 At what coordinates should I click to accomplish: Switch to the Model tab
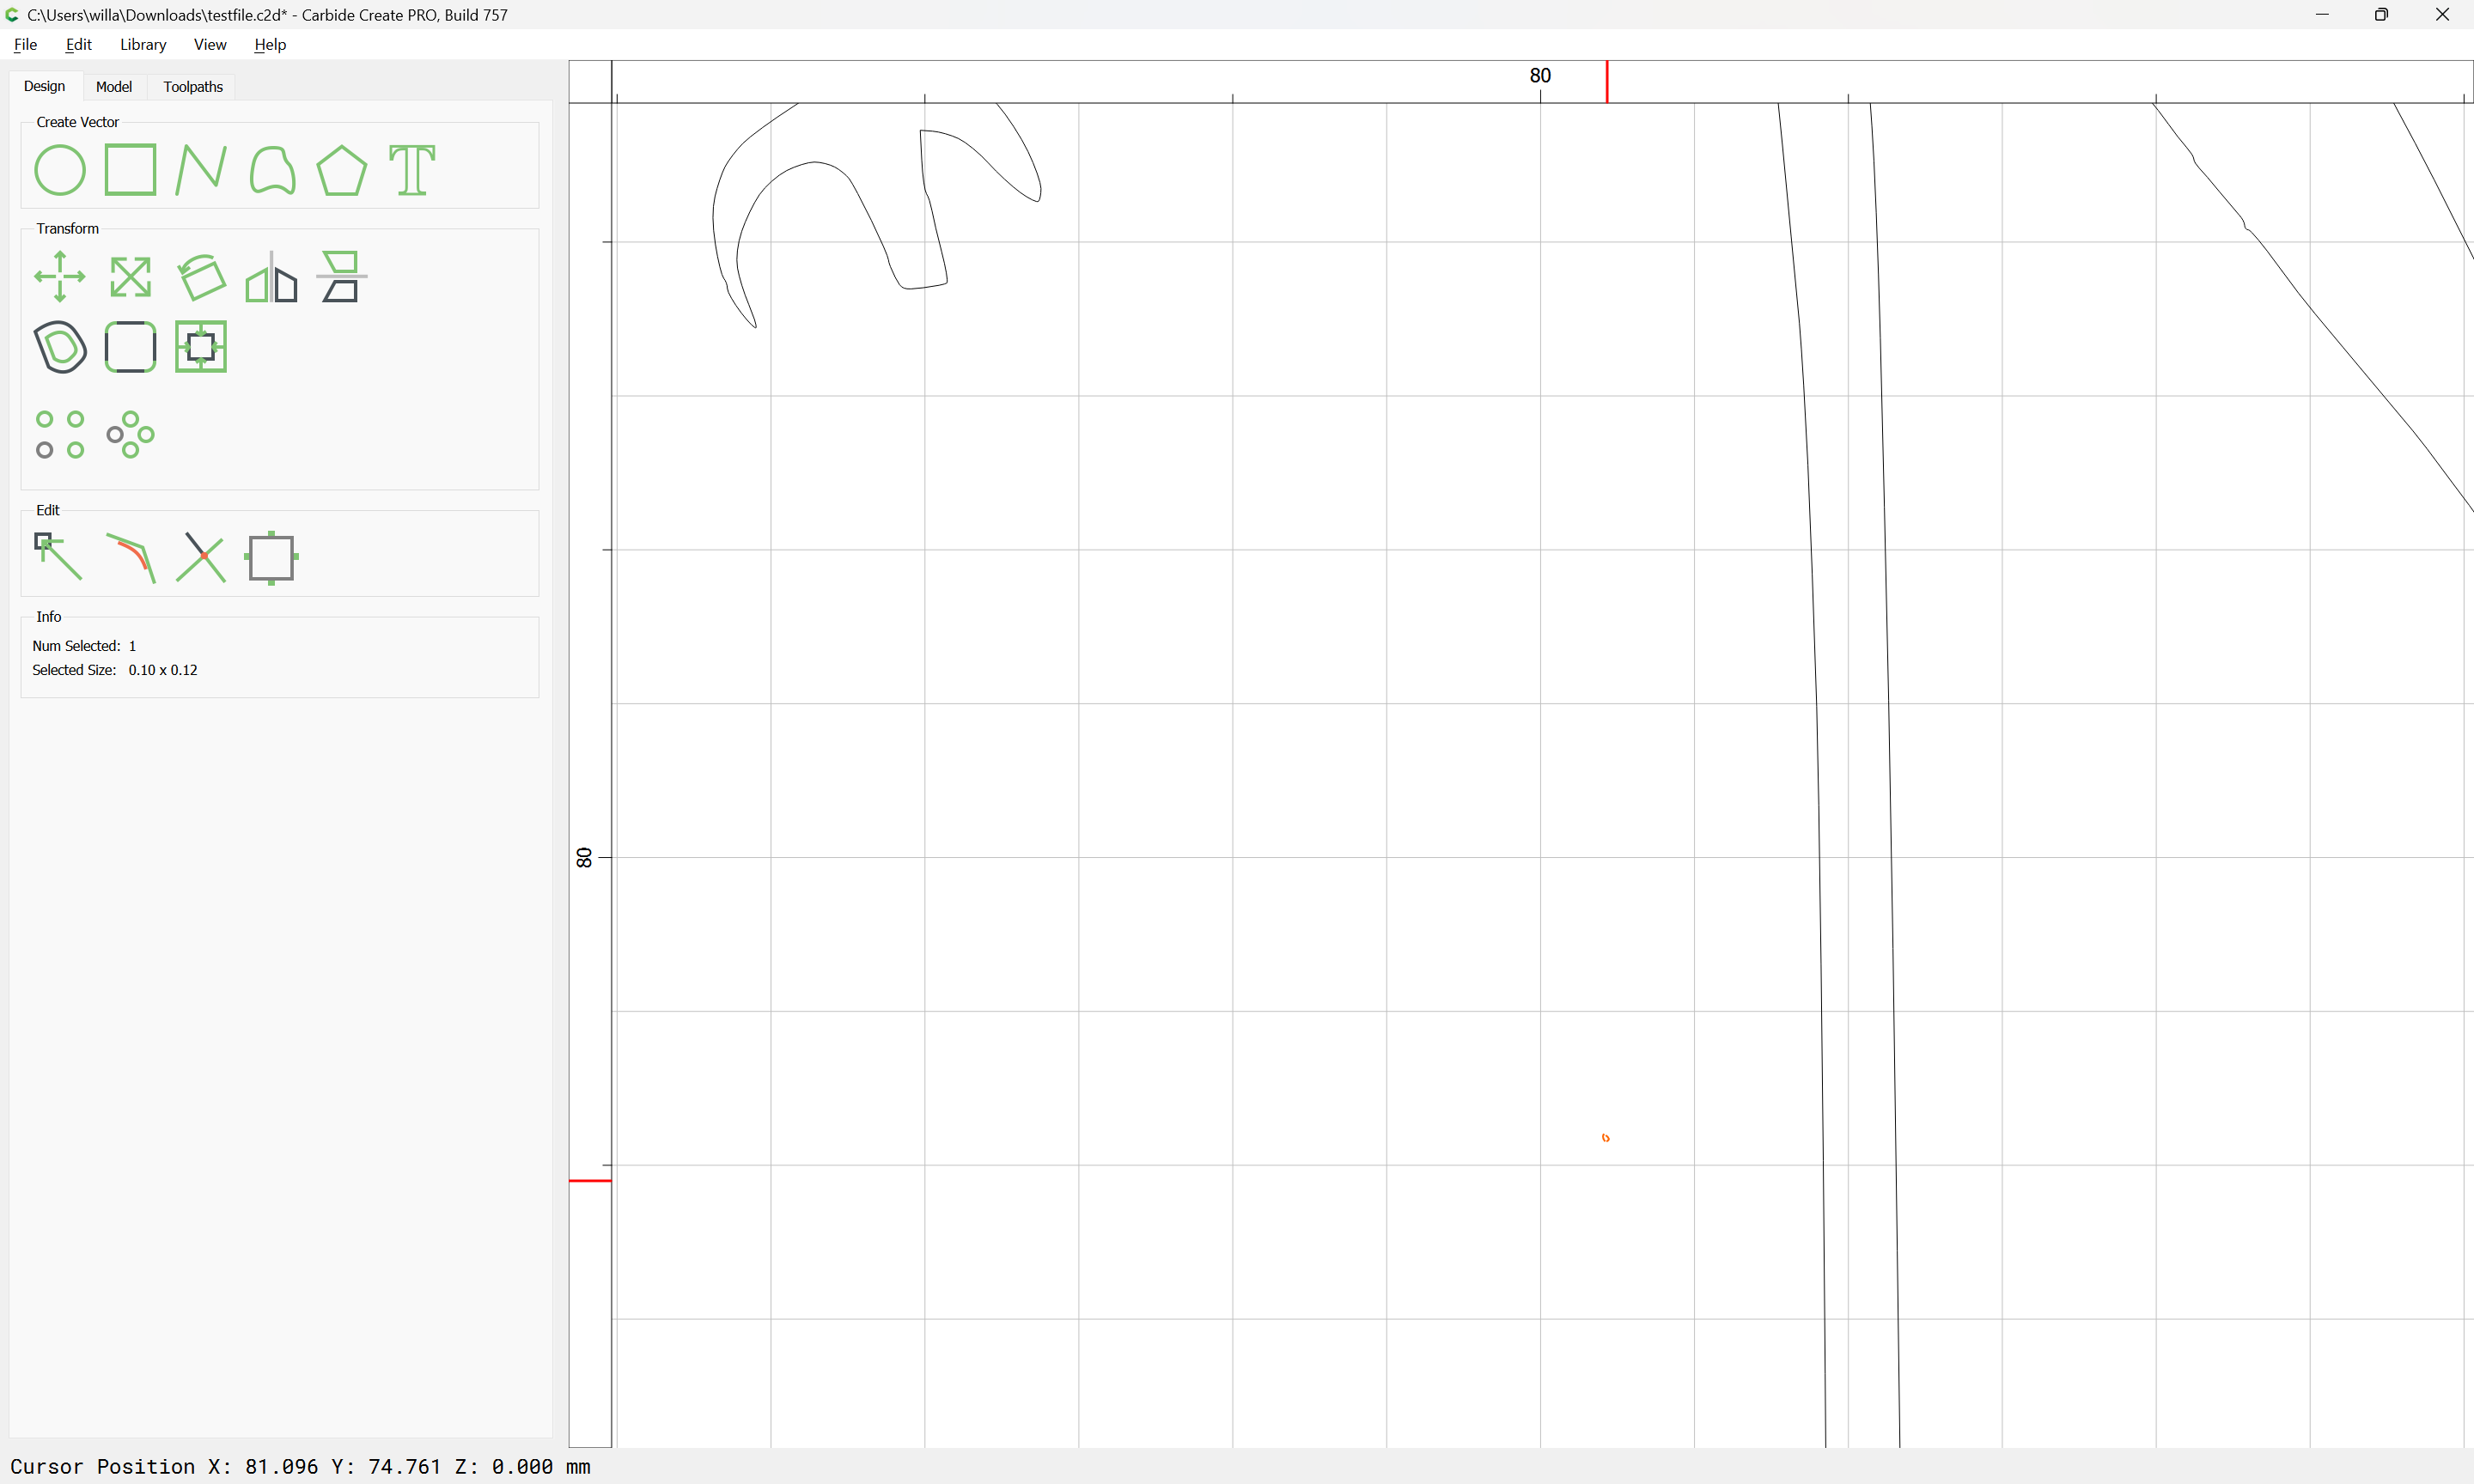[x=114, y=87]
